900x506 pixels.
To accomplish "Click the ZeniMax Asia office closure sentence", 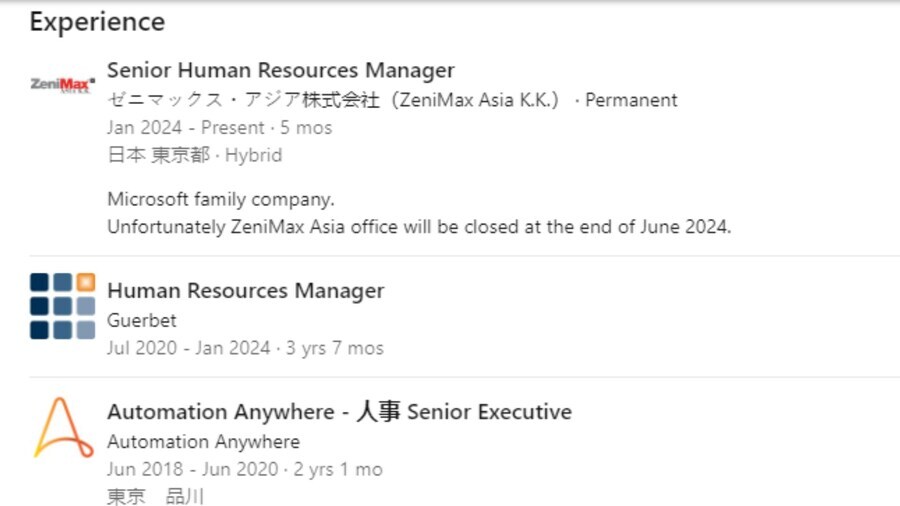I will pyautogui.click(x=419, y=227).
